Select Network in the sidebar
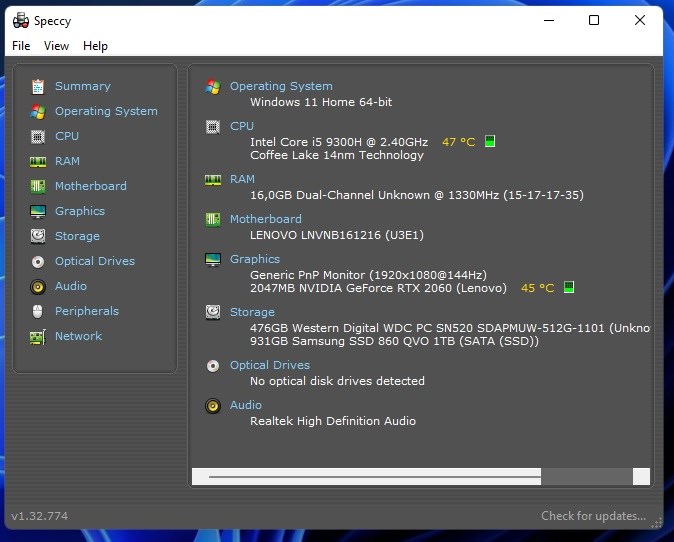 tap(79, 336)
